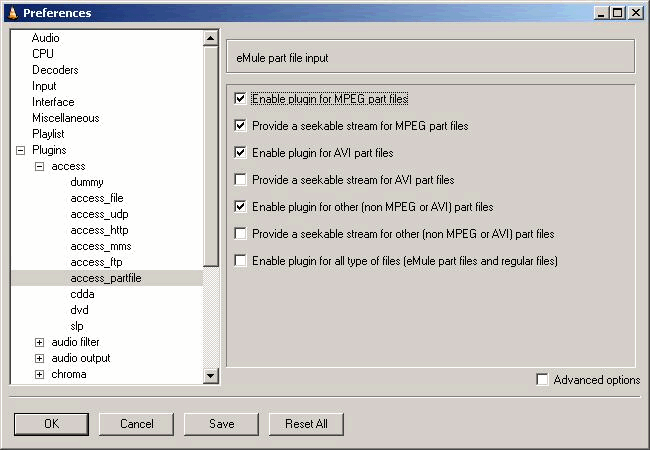The image size is (650, 450).
Task: Enable plugin for all type of files
Action: pos(240,261)
